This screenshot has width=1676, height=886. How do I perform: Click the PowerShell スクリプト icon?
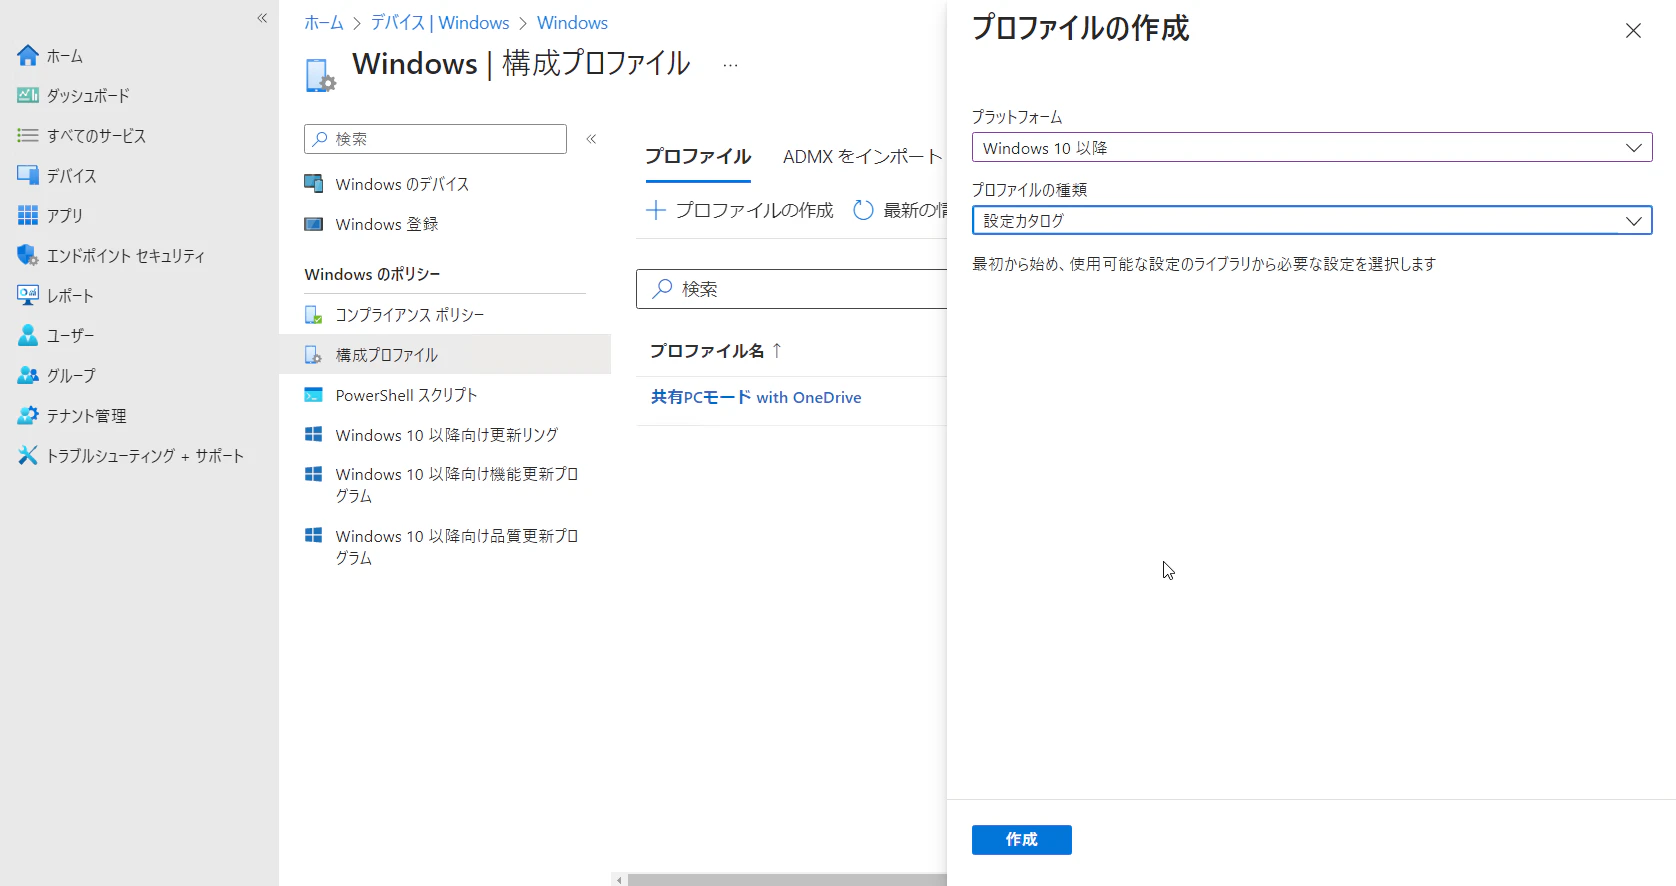click(x=314, y=395)
